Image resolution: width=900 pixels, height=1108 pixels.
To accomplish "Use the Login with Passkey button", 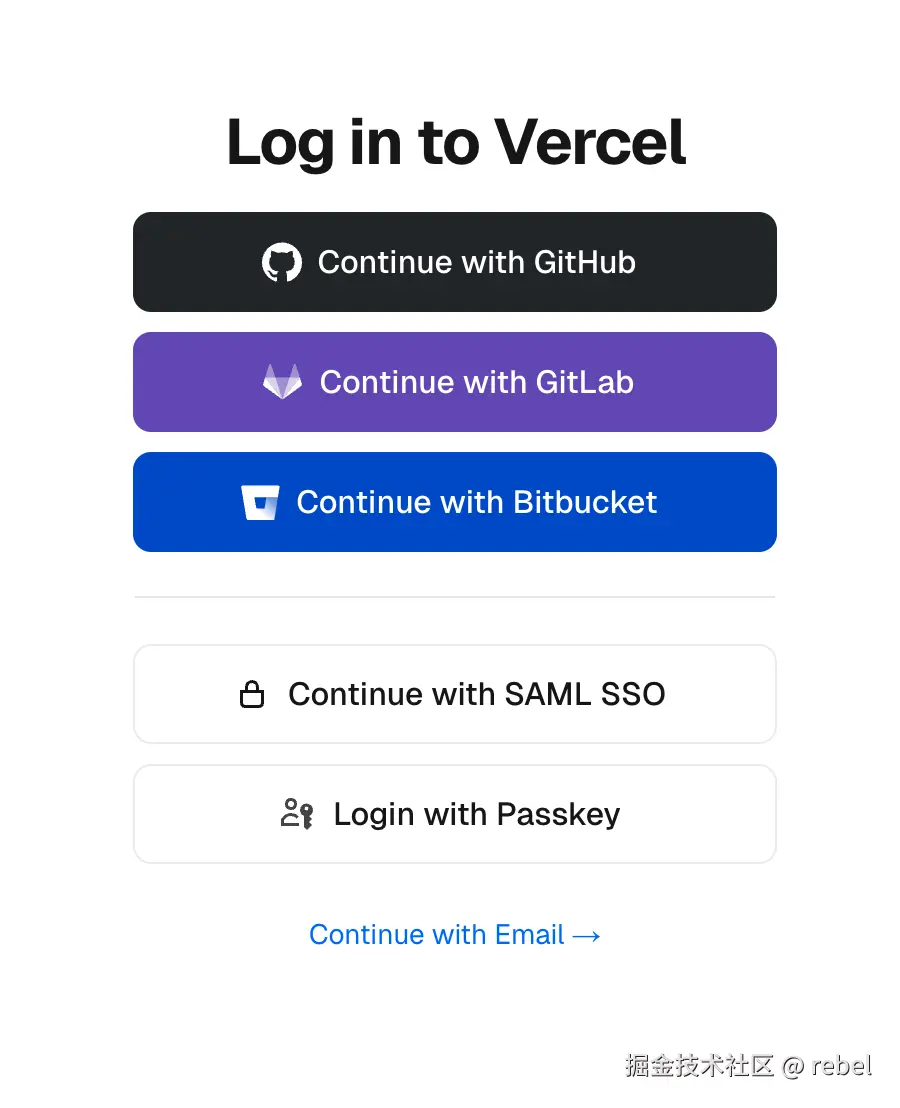I will coord(455,814).
